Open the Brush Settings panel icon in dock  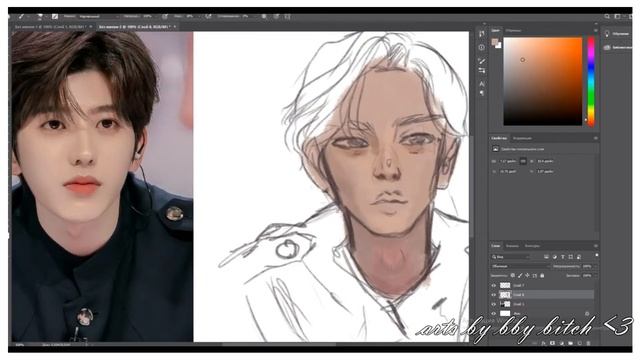(x=482, y=71)
